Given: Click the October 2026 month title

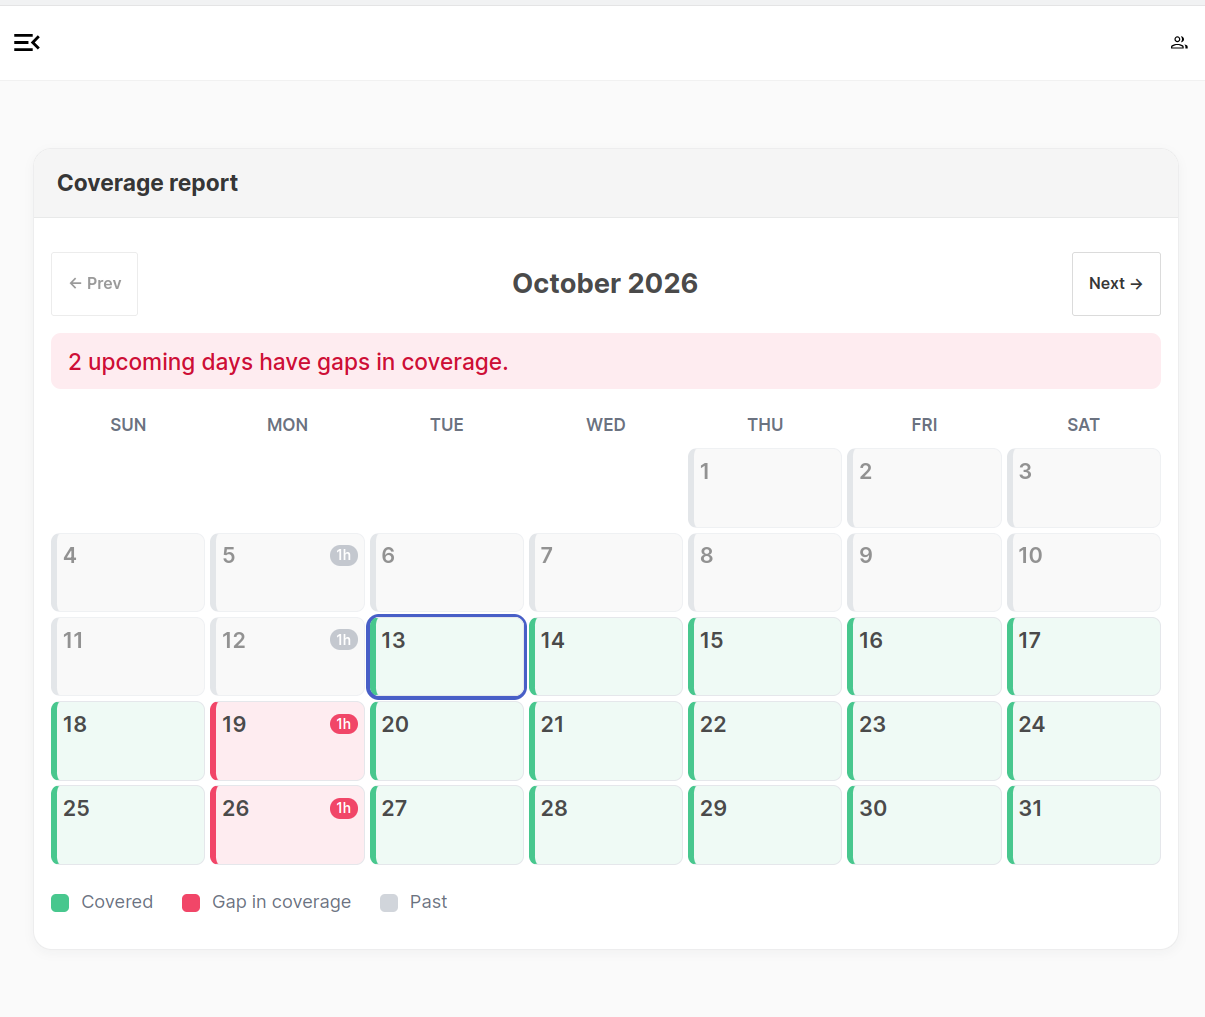Looking at the screenshot, I should click(x=605, y=284).
